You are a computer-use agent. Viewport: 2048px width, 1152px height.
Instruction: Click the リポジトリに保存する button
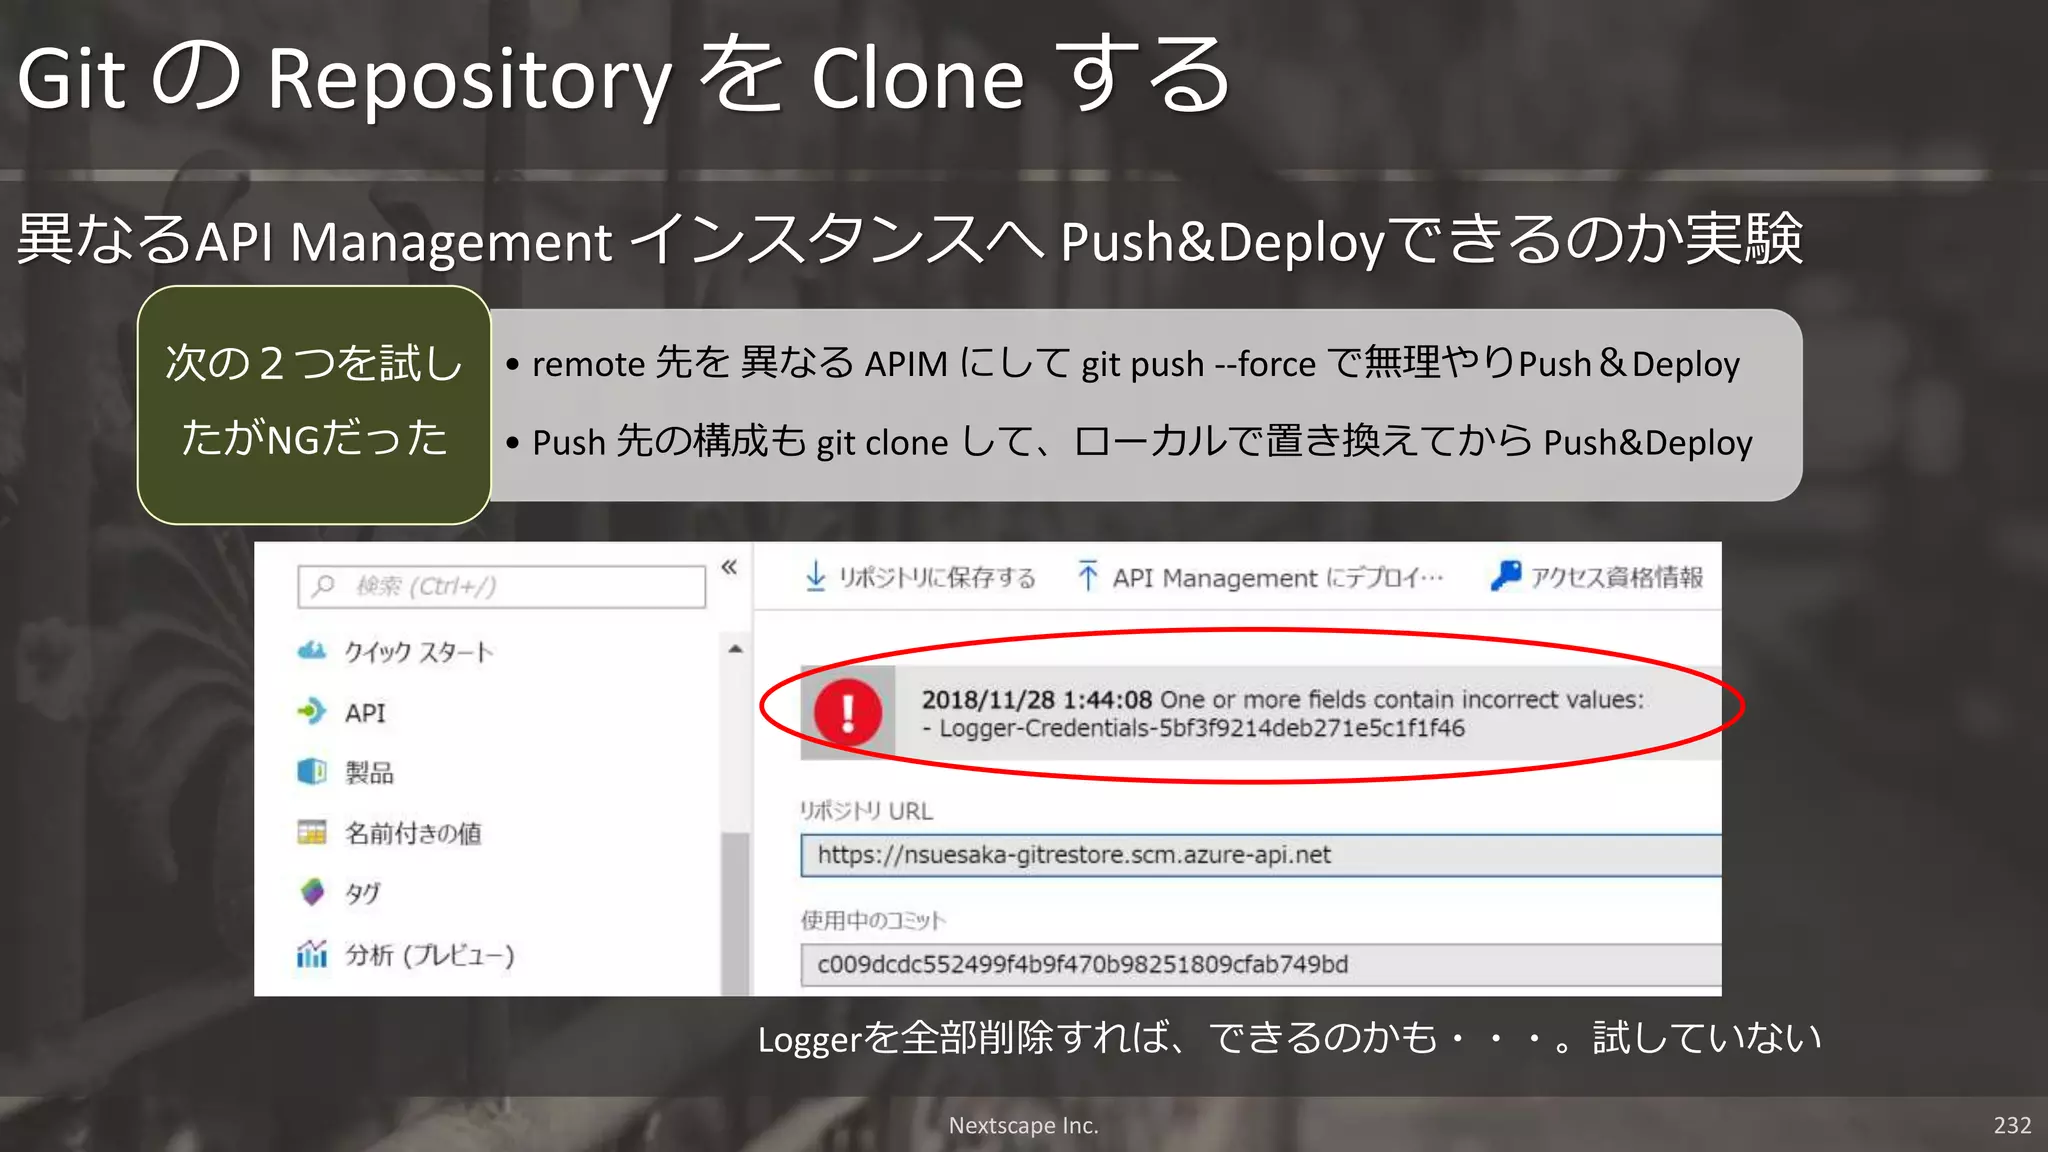[x=921, y=577]
